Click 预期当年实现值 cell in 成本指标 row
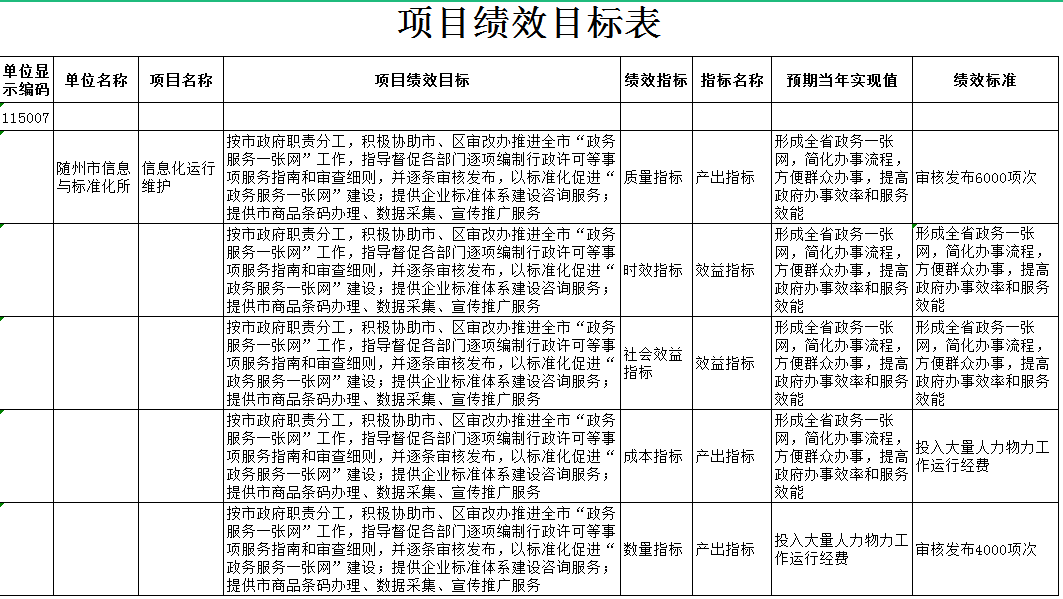The height and width of the screenshot is (599, 1063). click(x=842, y=456)
